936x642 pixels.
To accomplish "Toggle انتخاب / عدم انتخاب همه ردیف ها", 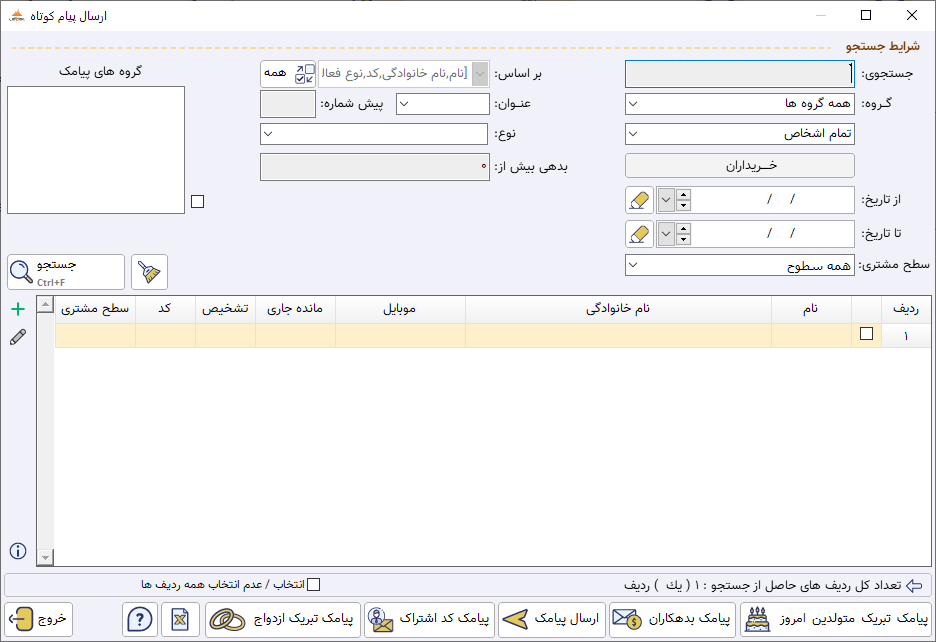I will [x=313, y=585].
